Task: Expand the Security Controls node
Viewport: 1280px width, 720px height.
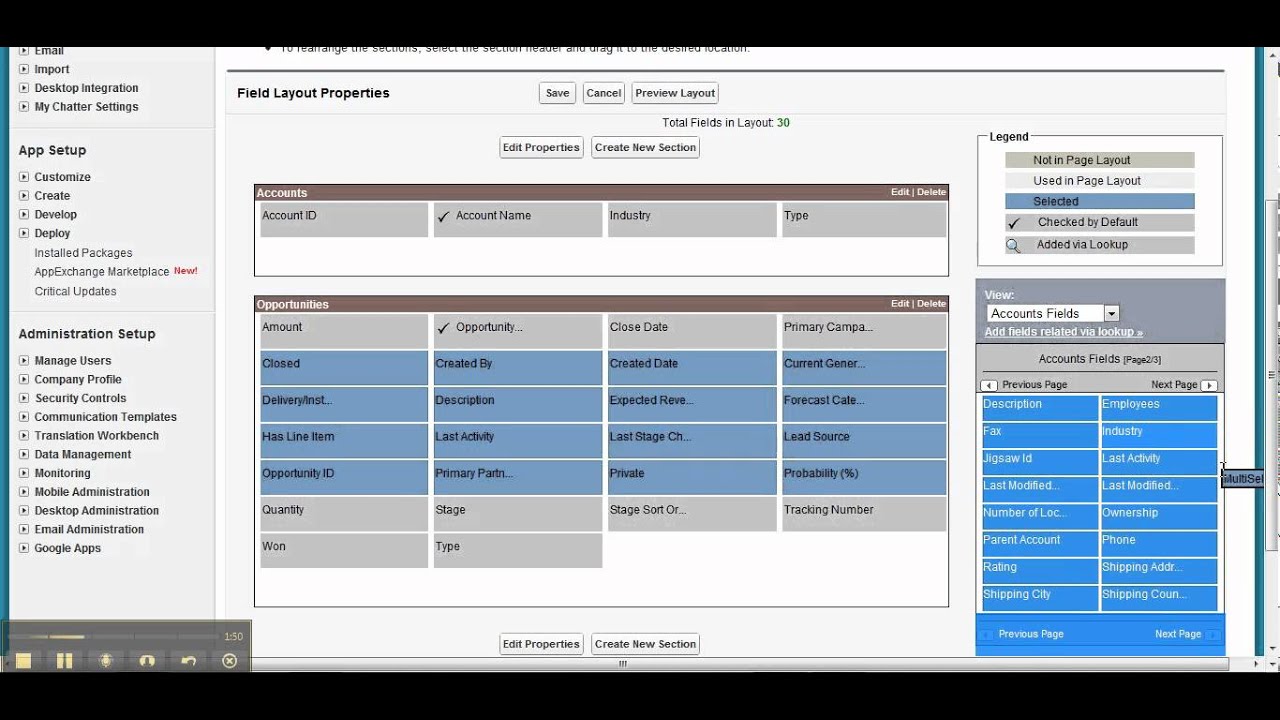Action: click(24, 398)
